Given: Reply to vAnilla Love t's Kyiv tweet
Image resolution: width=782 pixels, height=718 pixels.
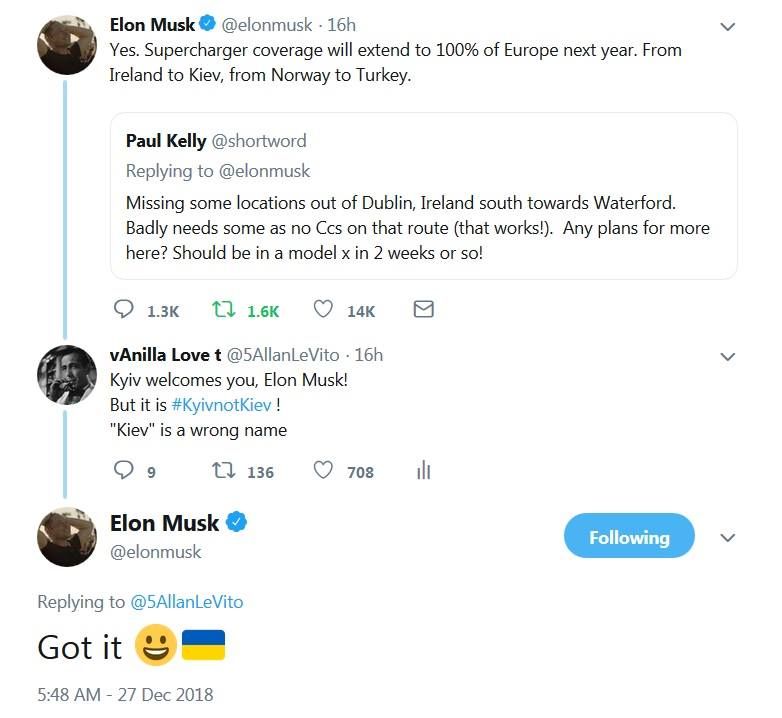Looking at the screenshot, I should (123, 470).
